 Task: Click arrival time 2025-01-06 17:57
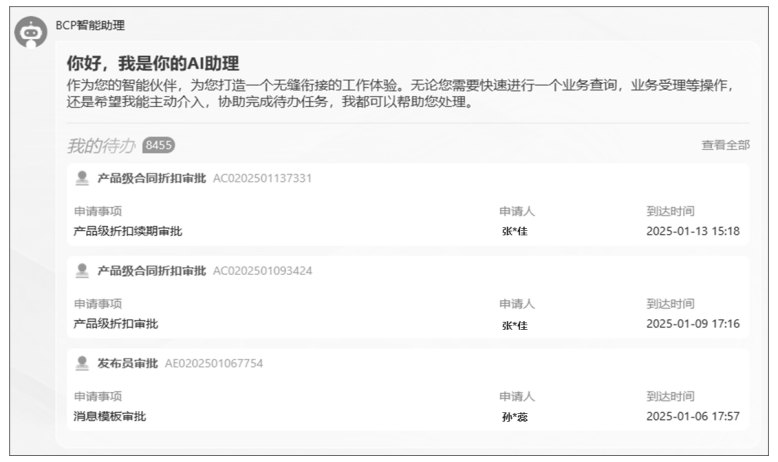[x=693, y=416]
